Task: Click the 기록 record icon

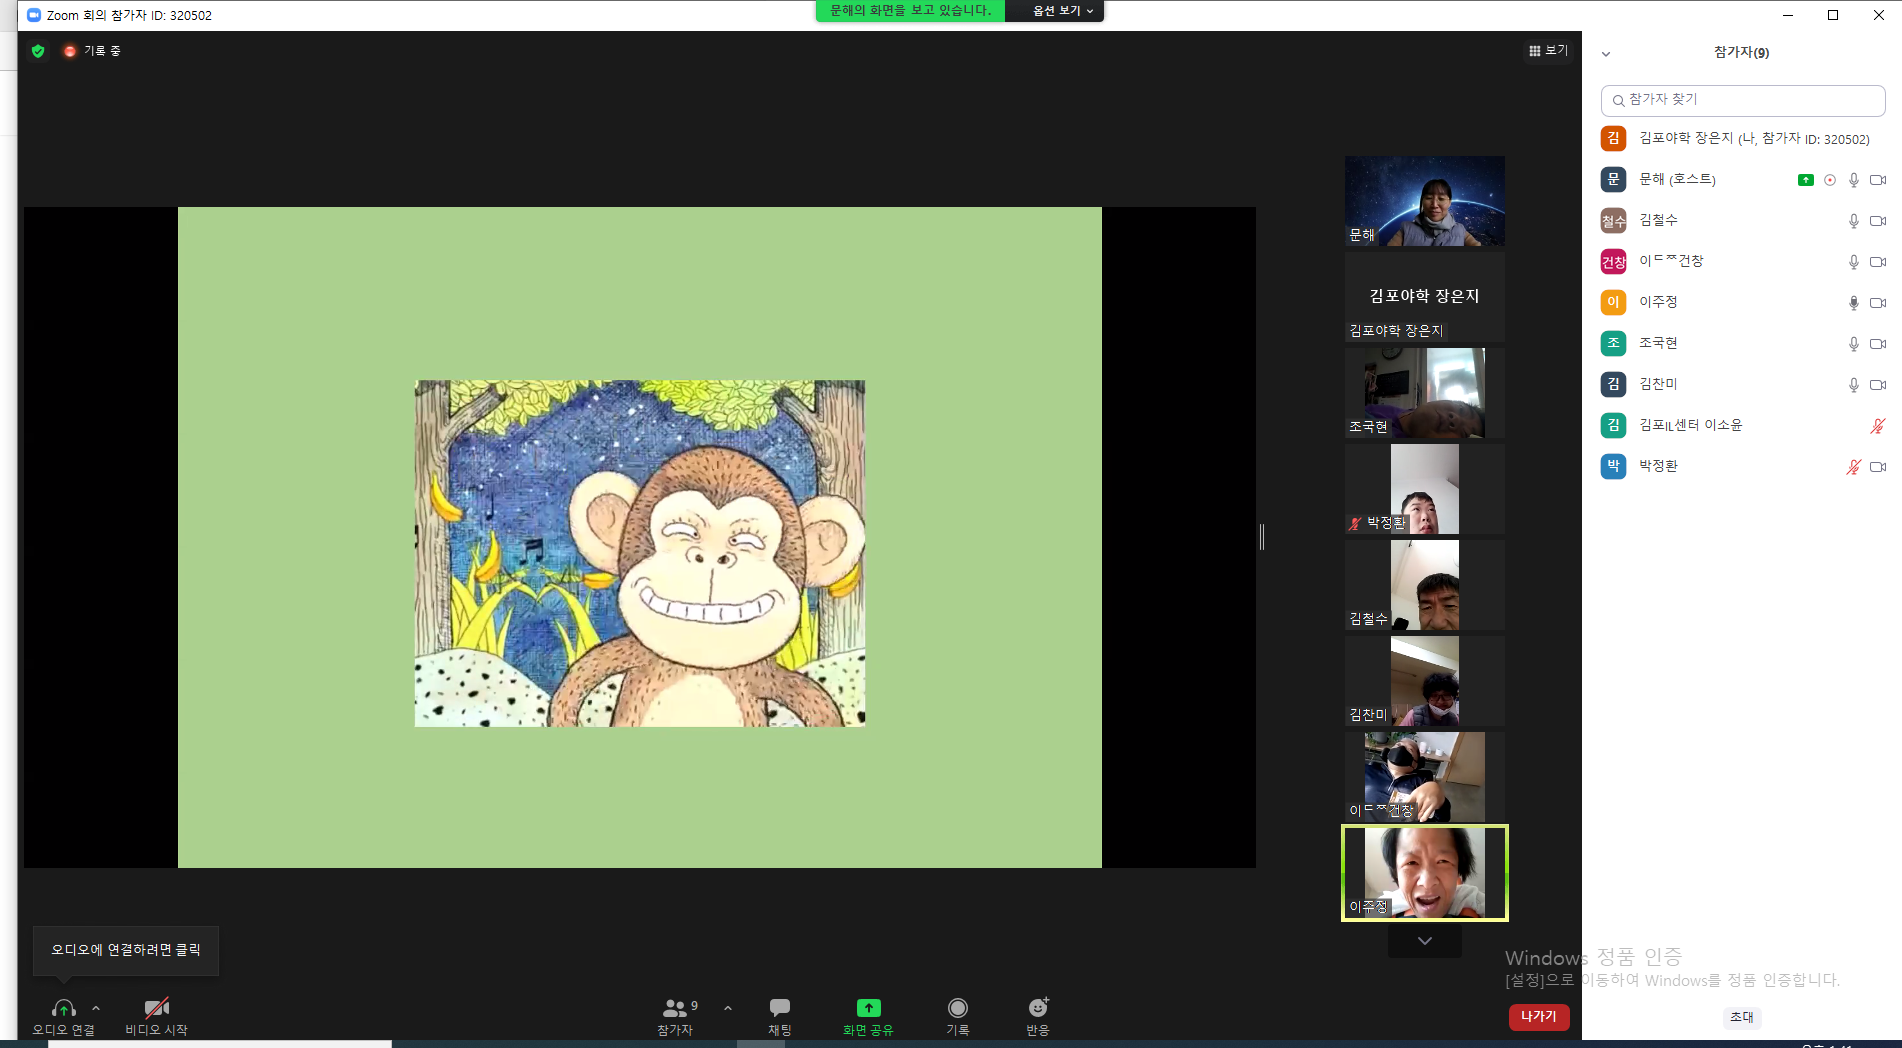Action: [x=958, y=1008]
